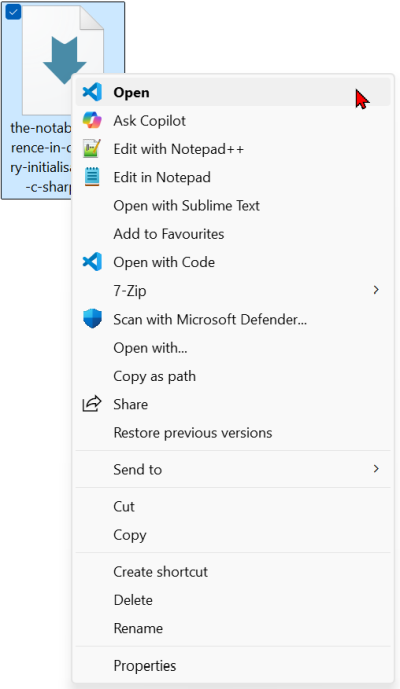Choose Open with Sublime Text

click(233, 206)
